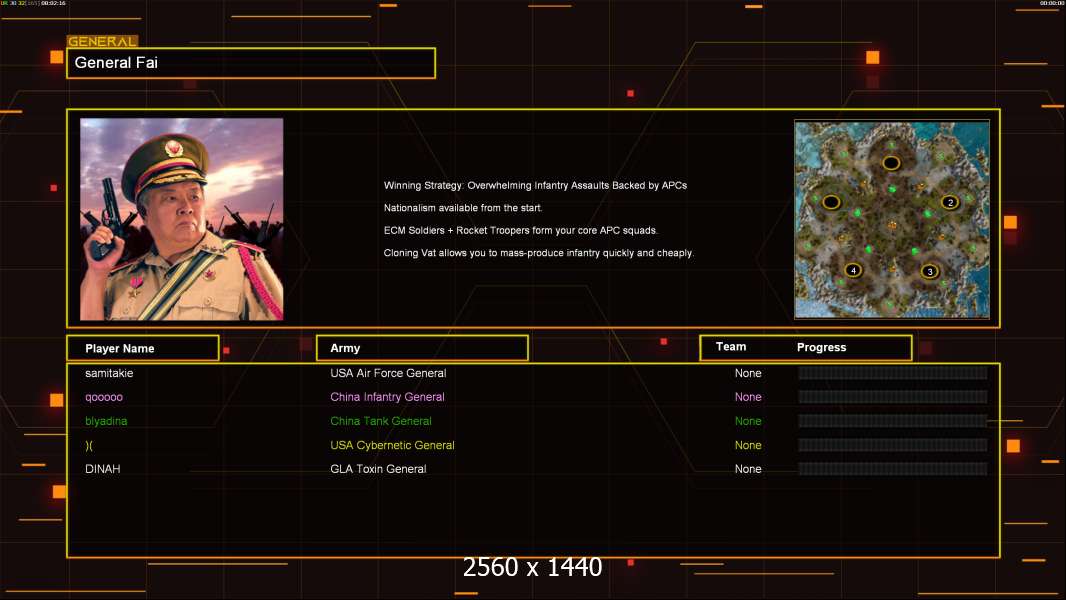Click General Fai's portrait image
The width and height of the screenshot is (1066, 600).
pyautogui.click(x=181, y=219)
